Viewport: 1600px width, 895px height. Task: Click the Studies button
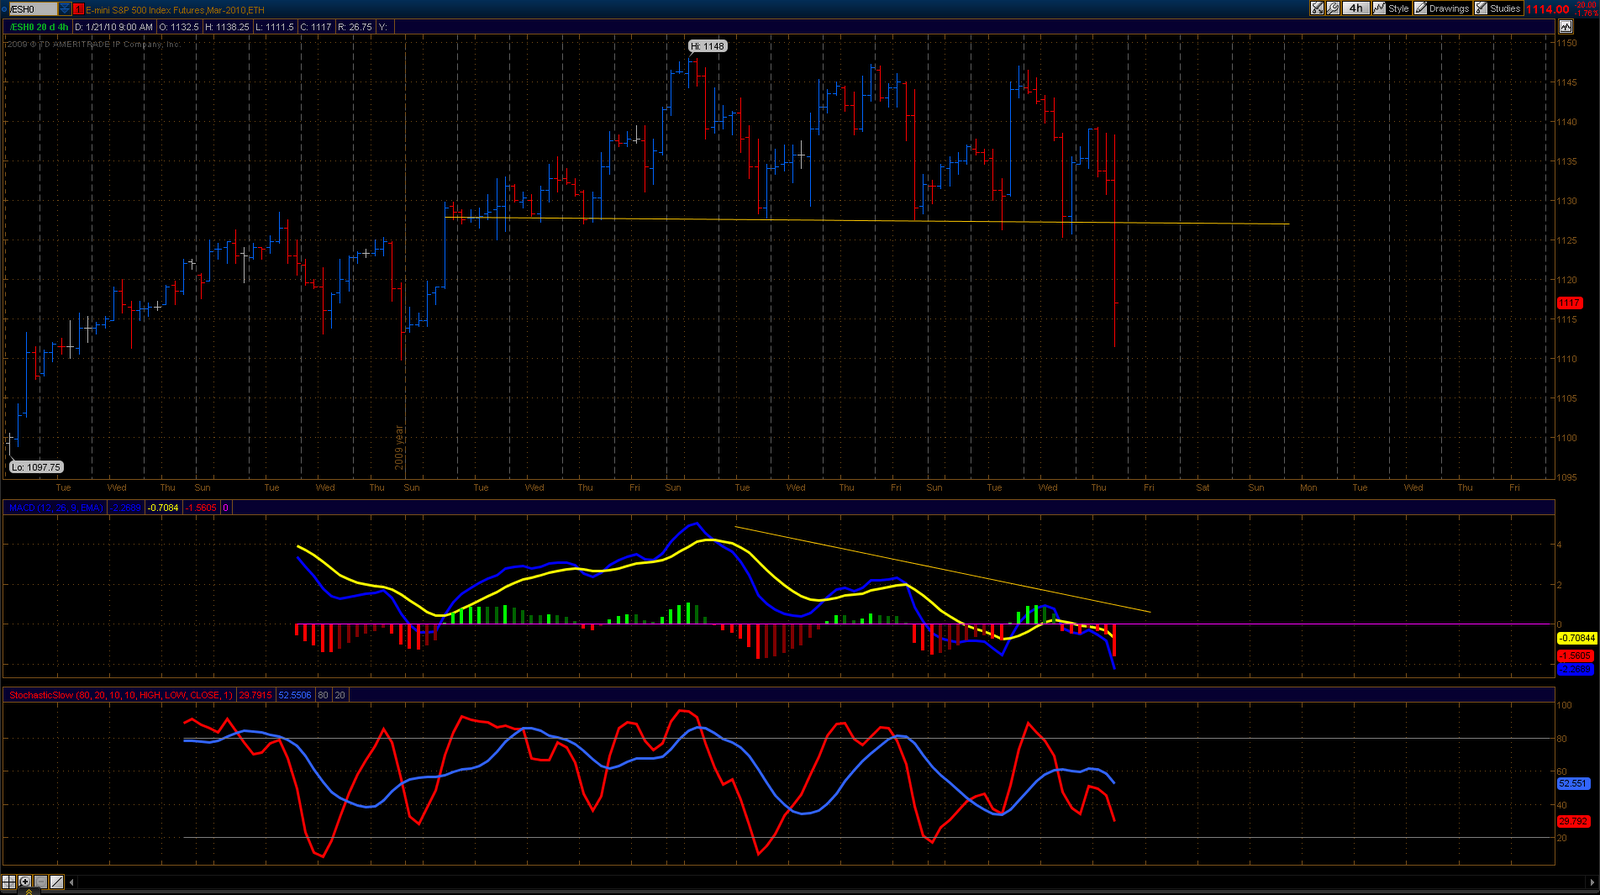[x=1497, y=8]
